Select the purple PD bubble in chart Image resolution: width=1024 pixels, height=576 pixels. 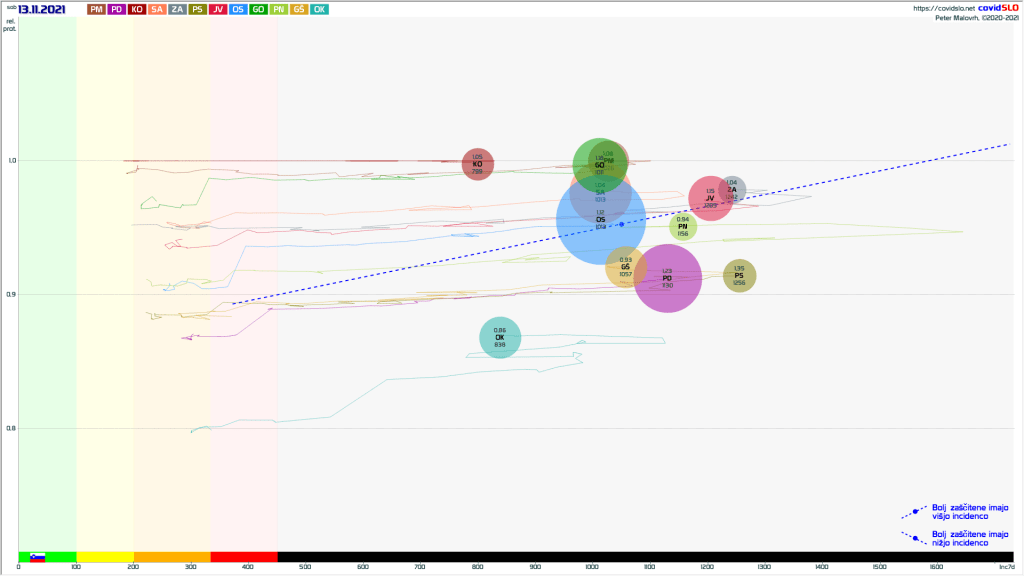(667, 279)
